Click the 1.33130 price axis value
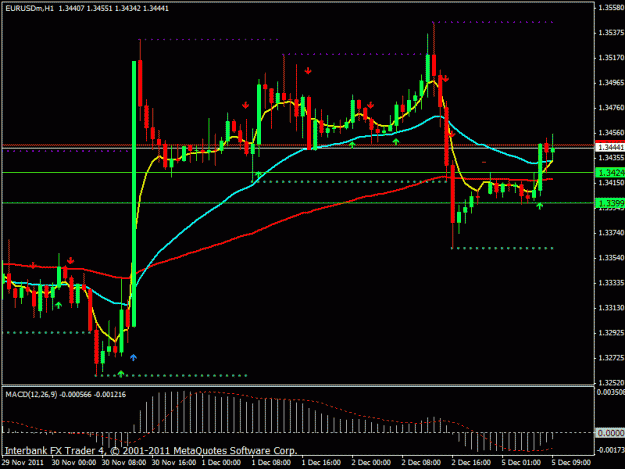The height and width of the screenshot is (469, 625). [x=611, y=308]
